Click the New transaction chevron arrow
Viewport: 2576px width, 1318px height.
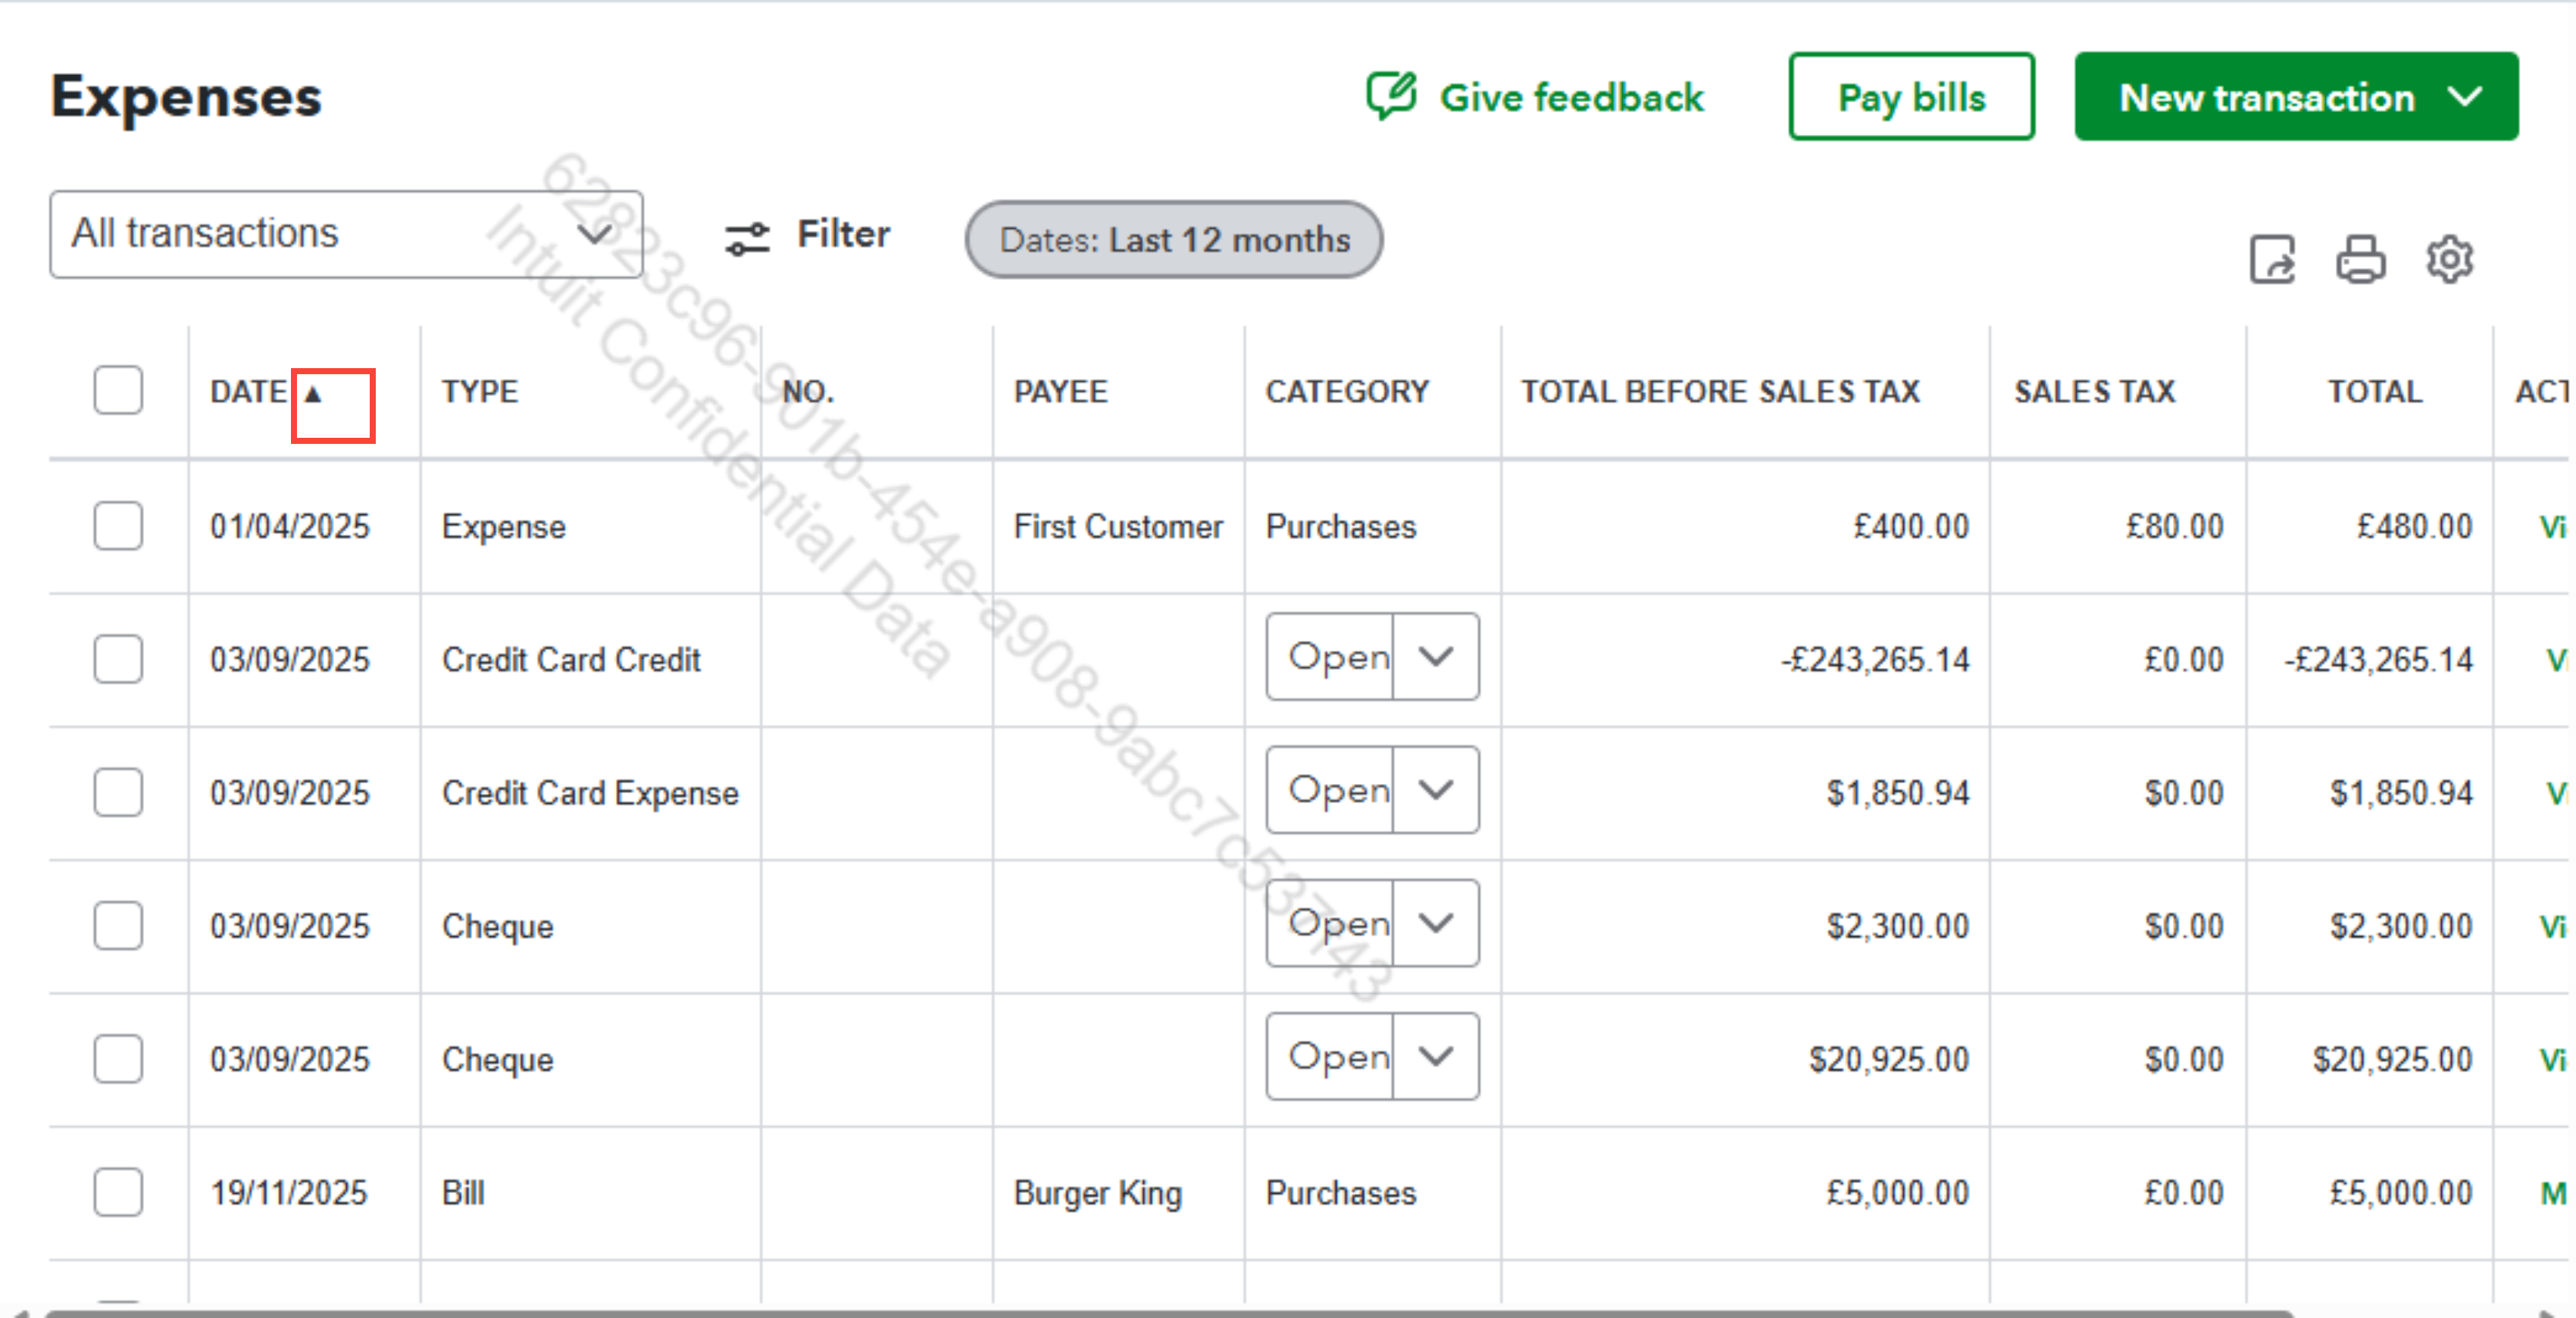[2464, 97]
